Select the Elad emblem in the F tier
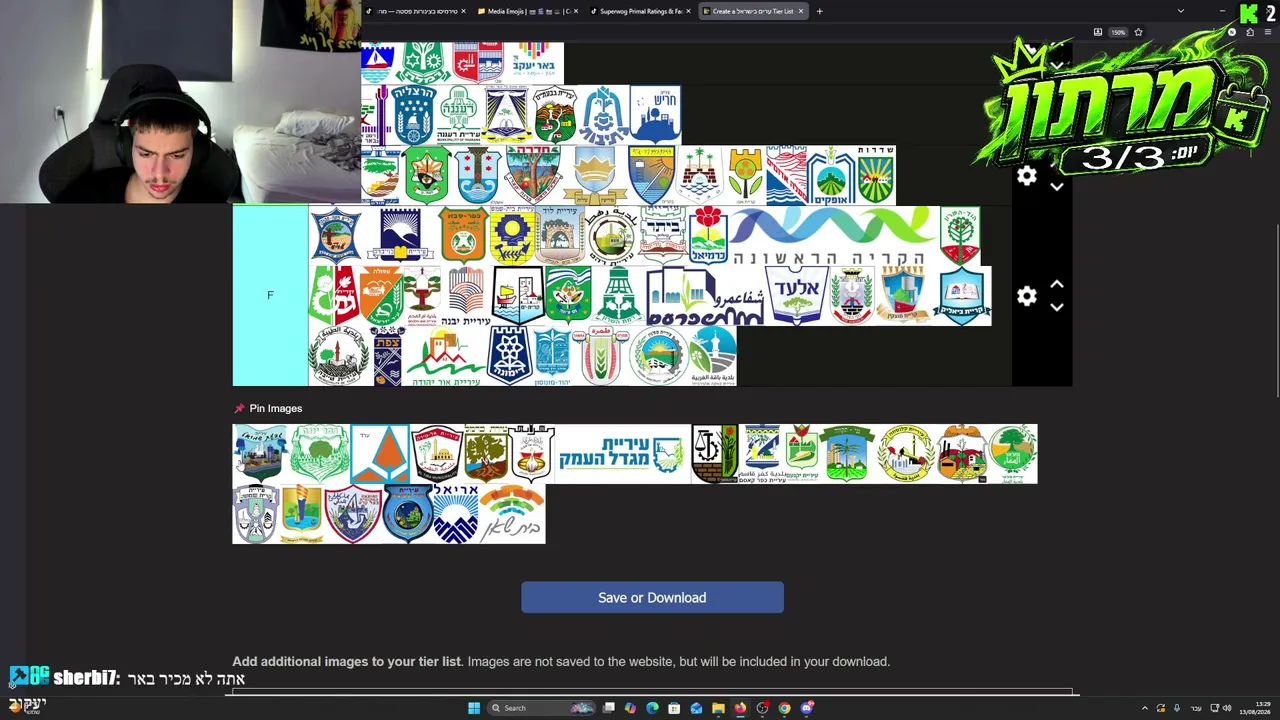Viewport: 1280px width, 720px height. coord(797,296)
